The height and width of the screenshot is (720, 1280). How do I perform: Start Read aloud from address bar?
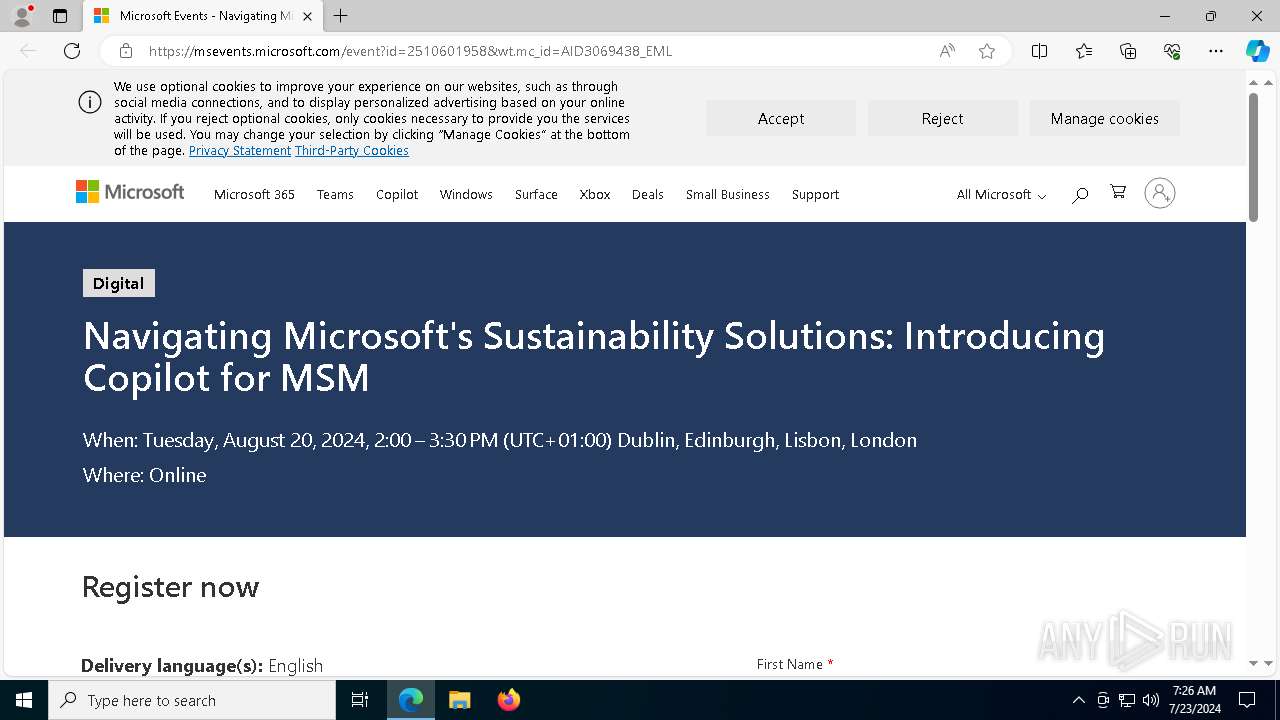tap(947, 51)
